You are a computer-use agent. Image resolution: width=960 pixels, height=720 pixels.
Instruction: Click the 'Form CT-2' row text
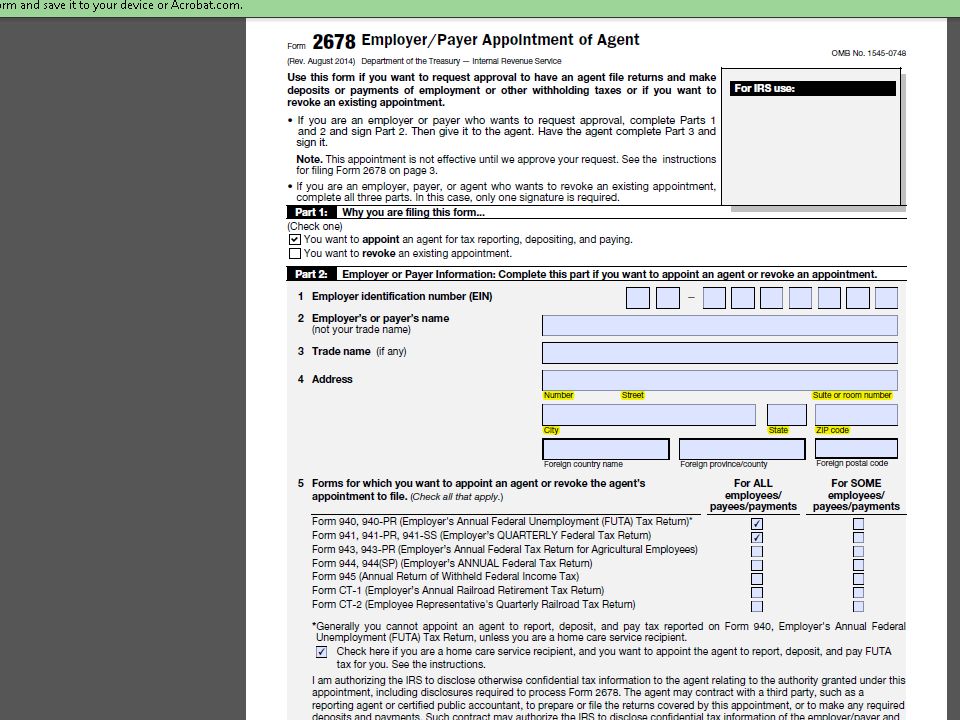[473, 604]
